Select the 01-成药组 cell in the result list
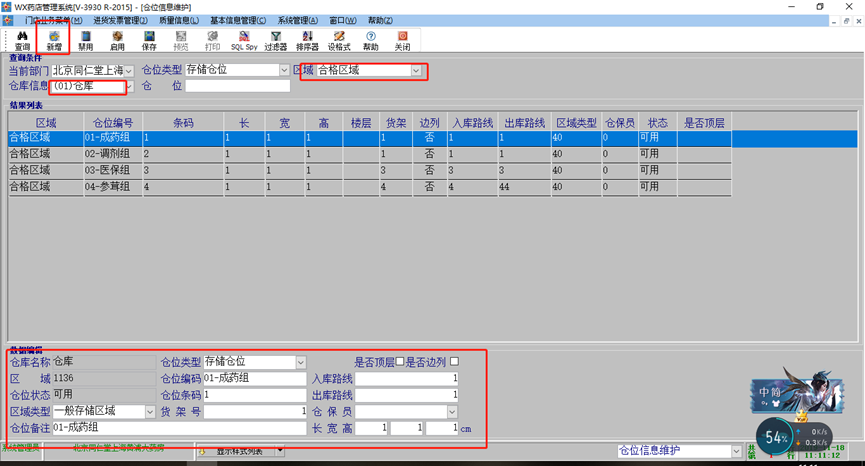Screen dimensions: 865x466 113,138
